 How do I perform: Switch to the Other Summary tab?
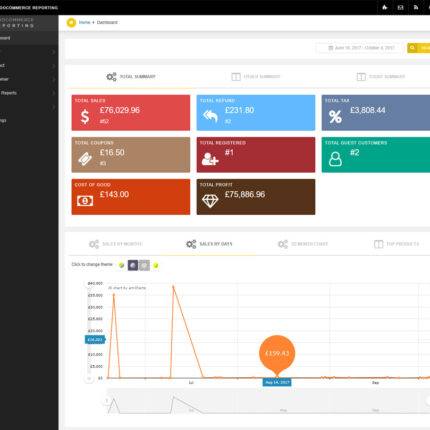point(256,77)
